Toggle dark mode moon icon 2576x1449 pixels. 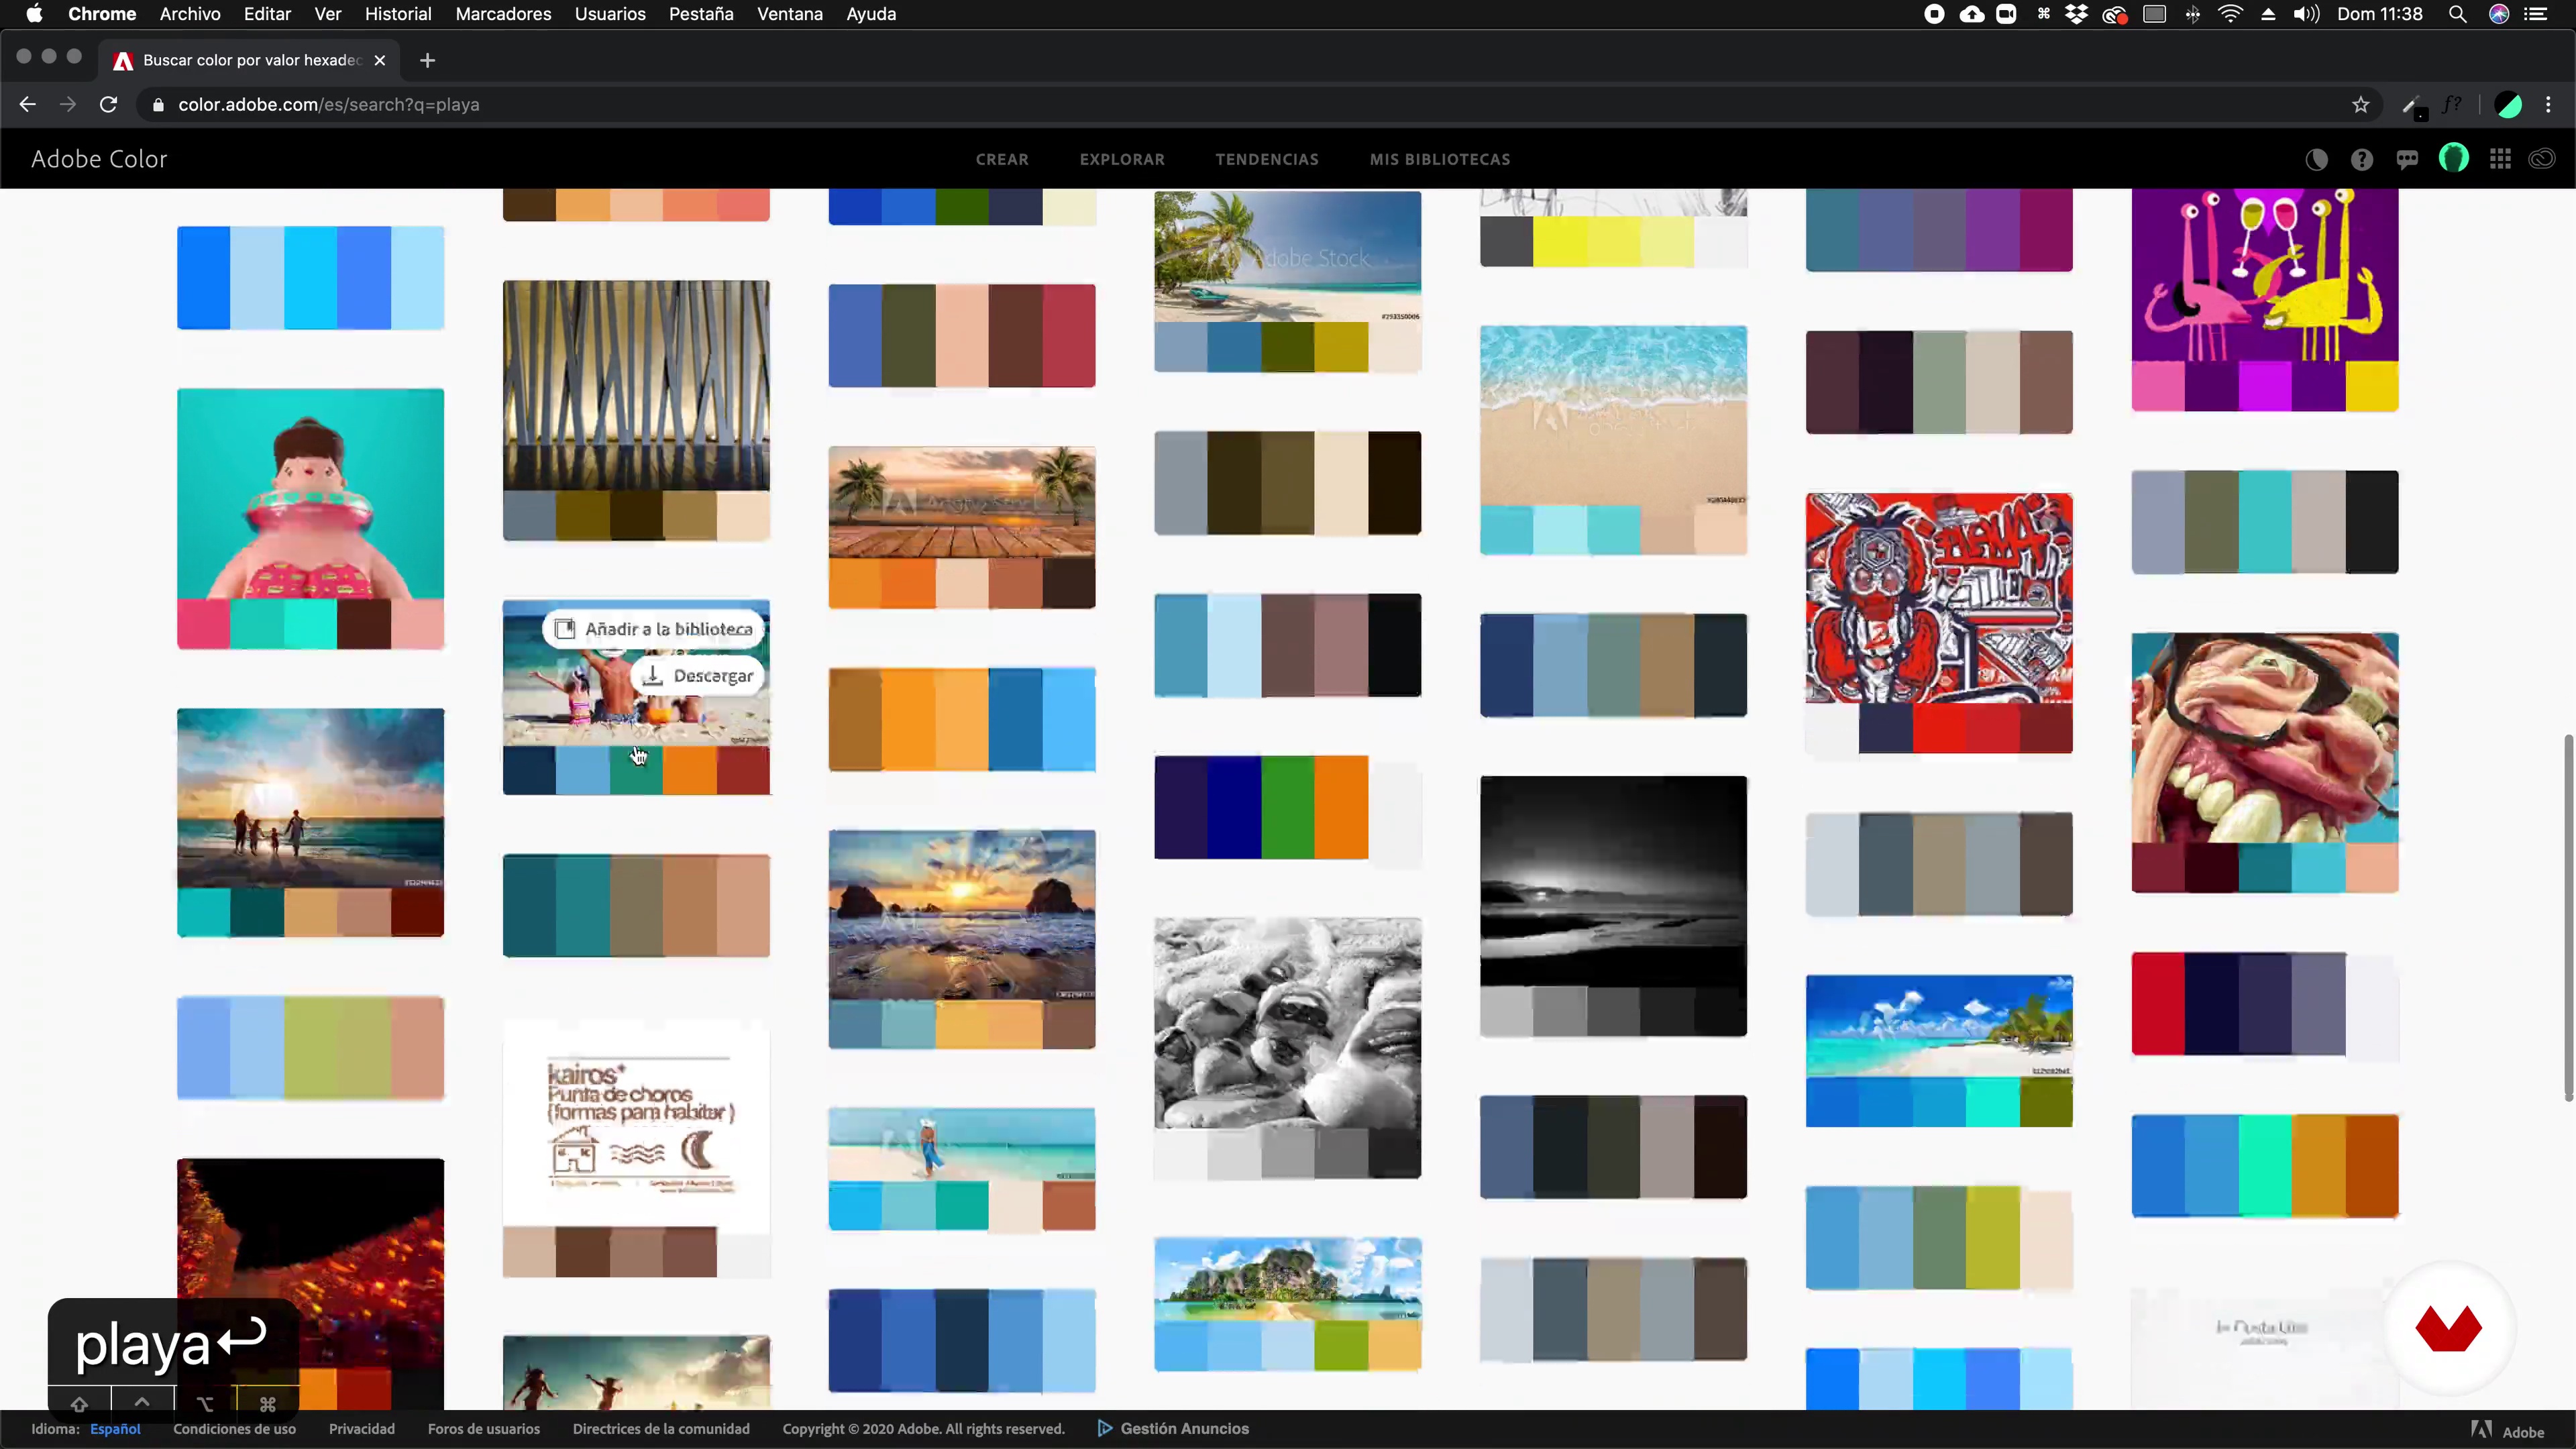(2316, 159)
